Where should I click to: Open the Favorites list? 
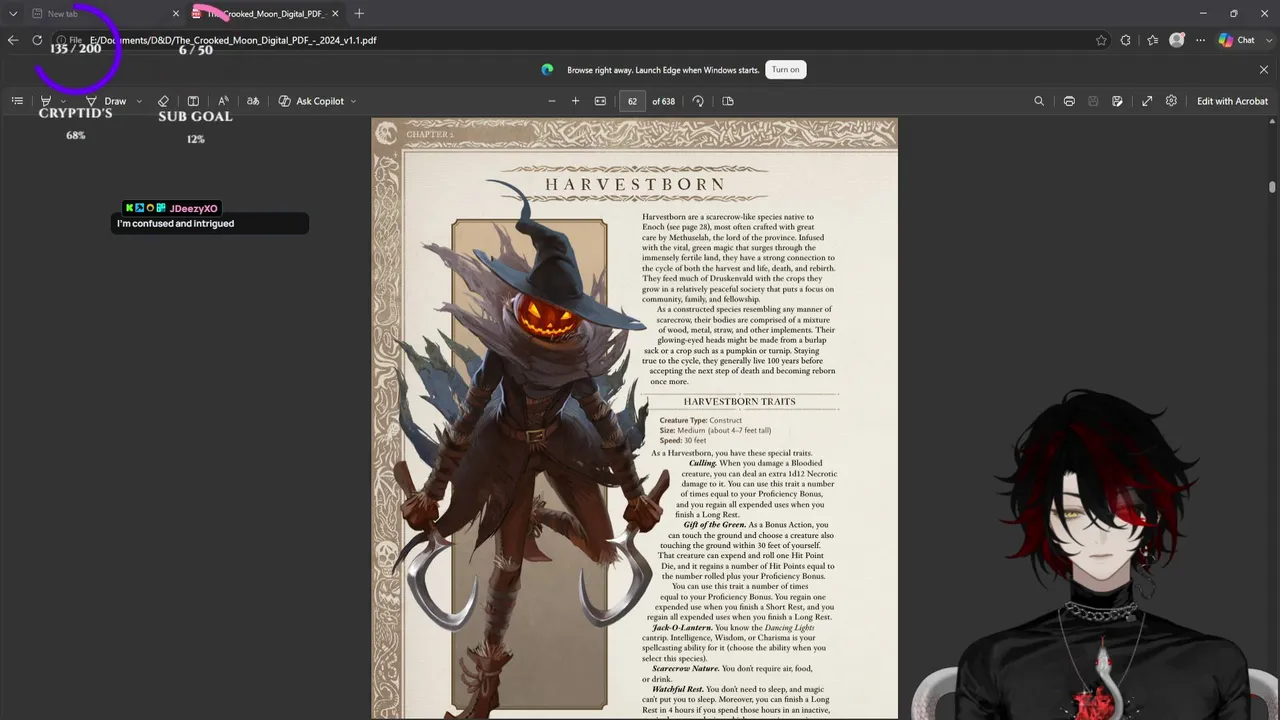1153,40
